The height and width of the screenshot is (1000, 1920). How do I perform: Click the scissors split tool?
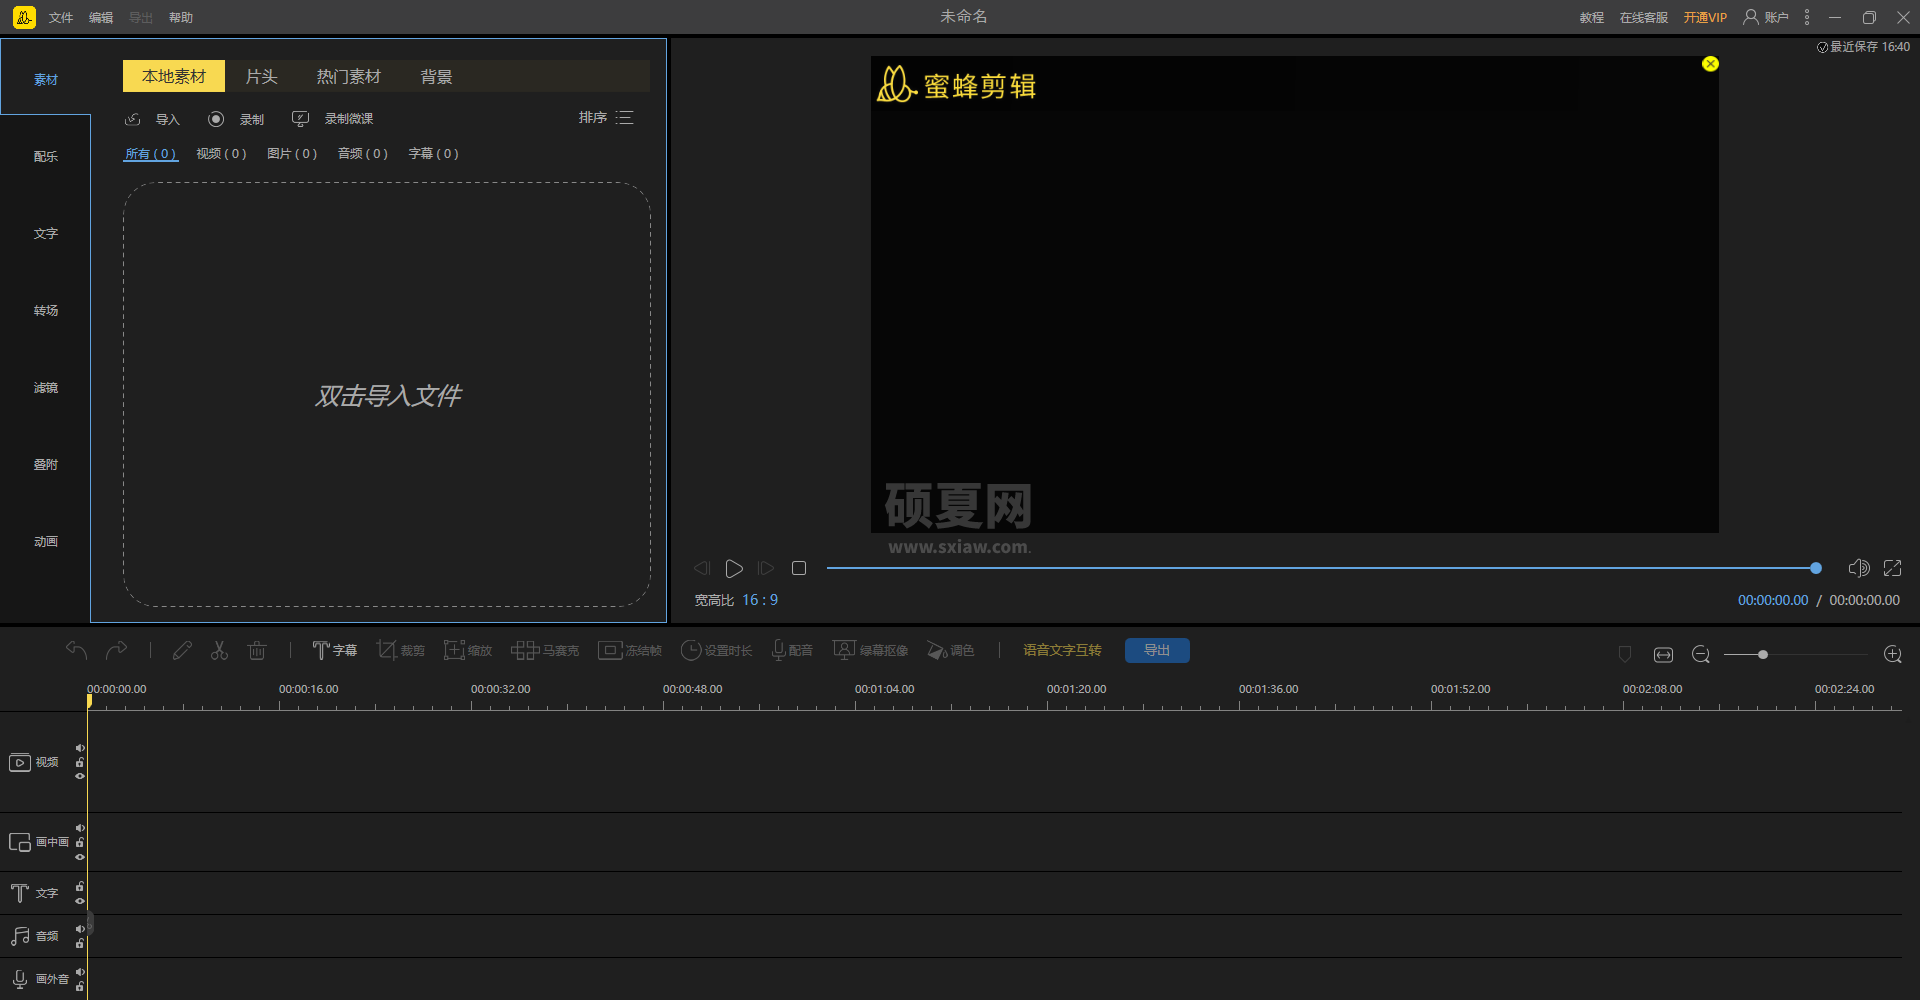click(x=219, y=650)
